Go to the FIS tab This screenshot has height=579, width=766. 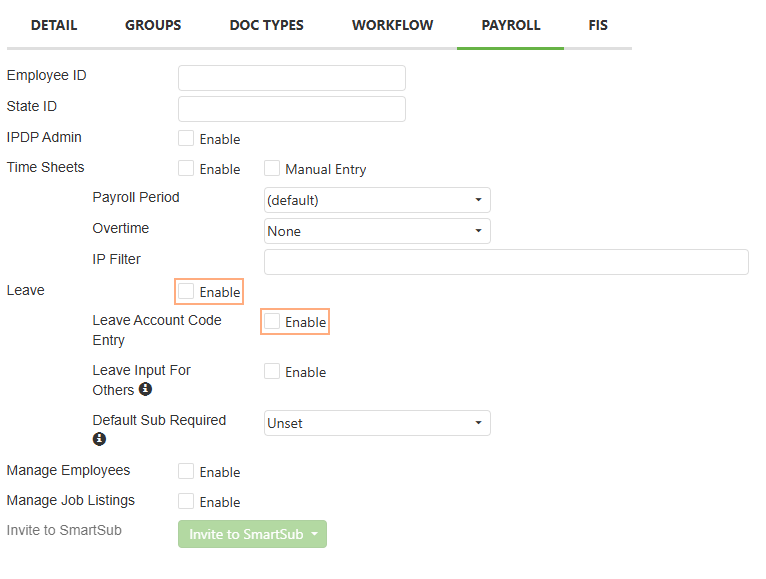pyautogui.click(x=598, y=25)
